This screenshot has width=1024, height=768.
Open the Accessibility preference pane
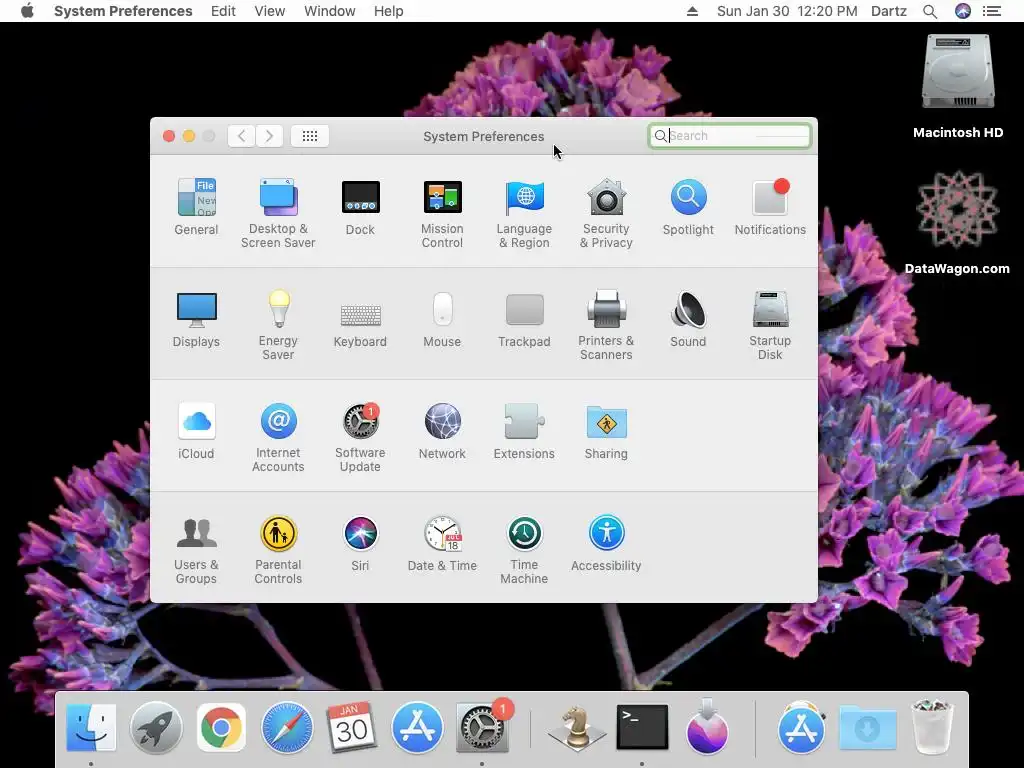[x=606, y=543]
